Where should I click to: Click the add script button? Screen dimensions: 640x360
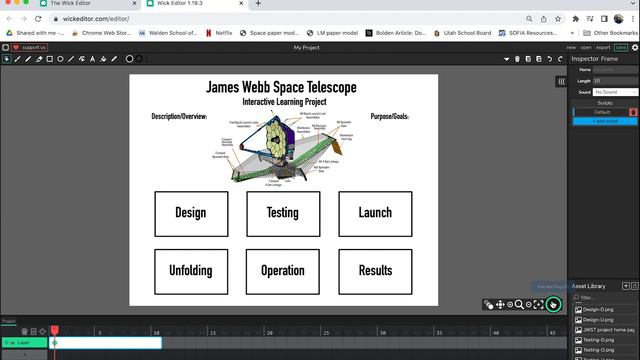(605, 121)
